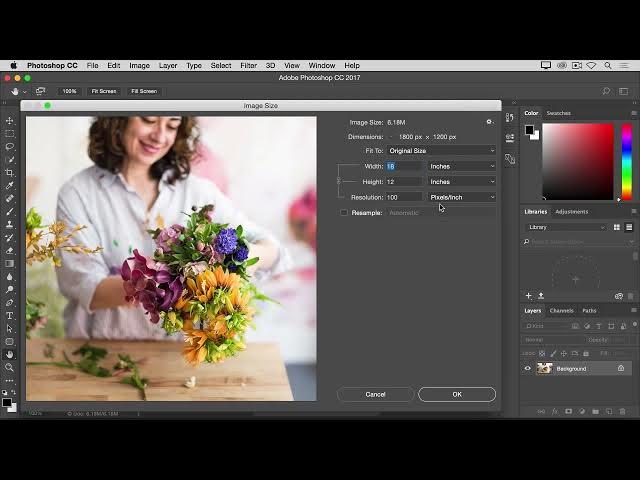Image resolution: width=640 pixels, height=480 pixels.
Task: Open the Filter menu
Action: 248,65
